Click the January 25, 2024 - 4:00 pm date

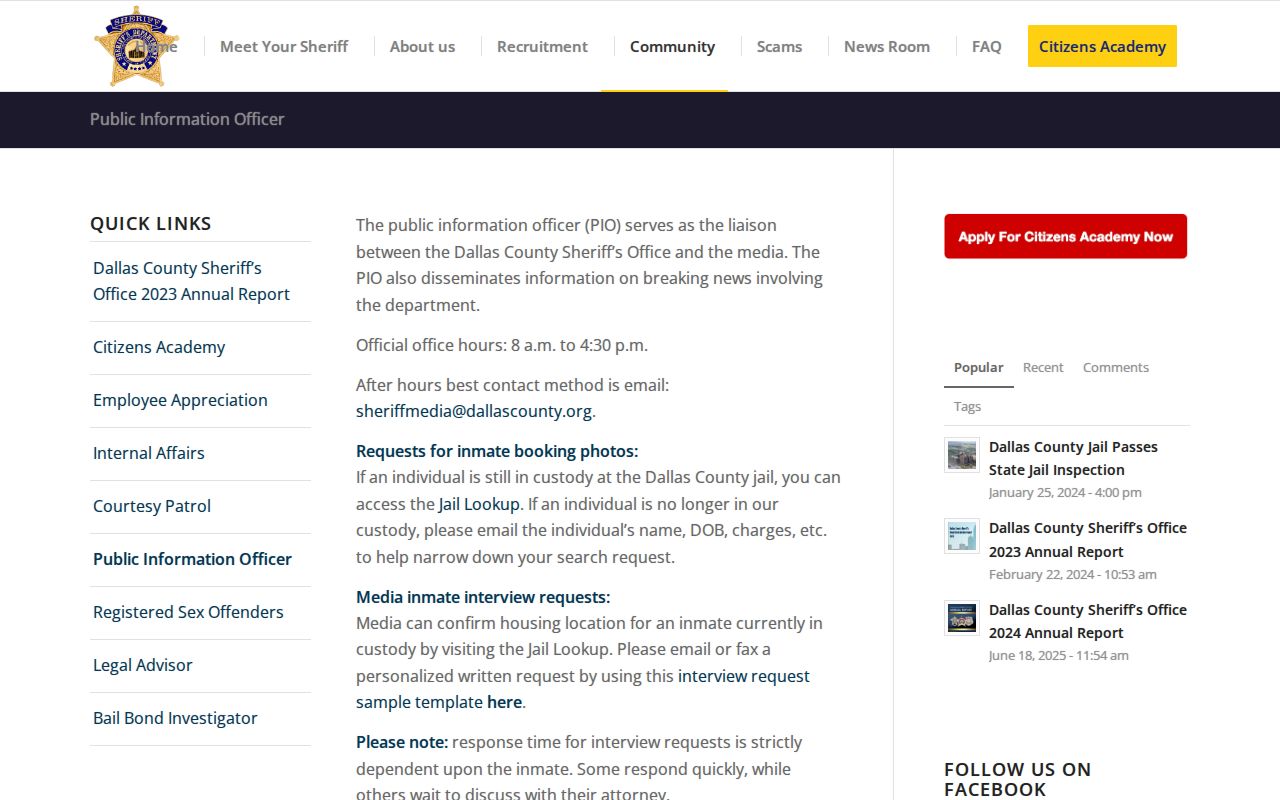coord(1065,492)
